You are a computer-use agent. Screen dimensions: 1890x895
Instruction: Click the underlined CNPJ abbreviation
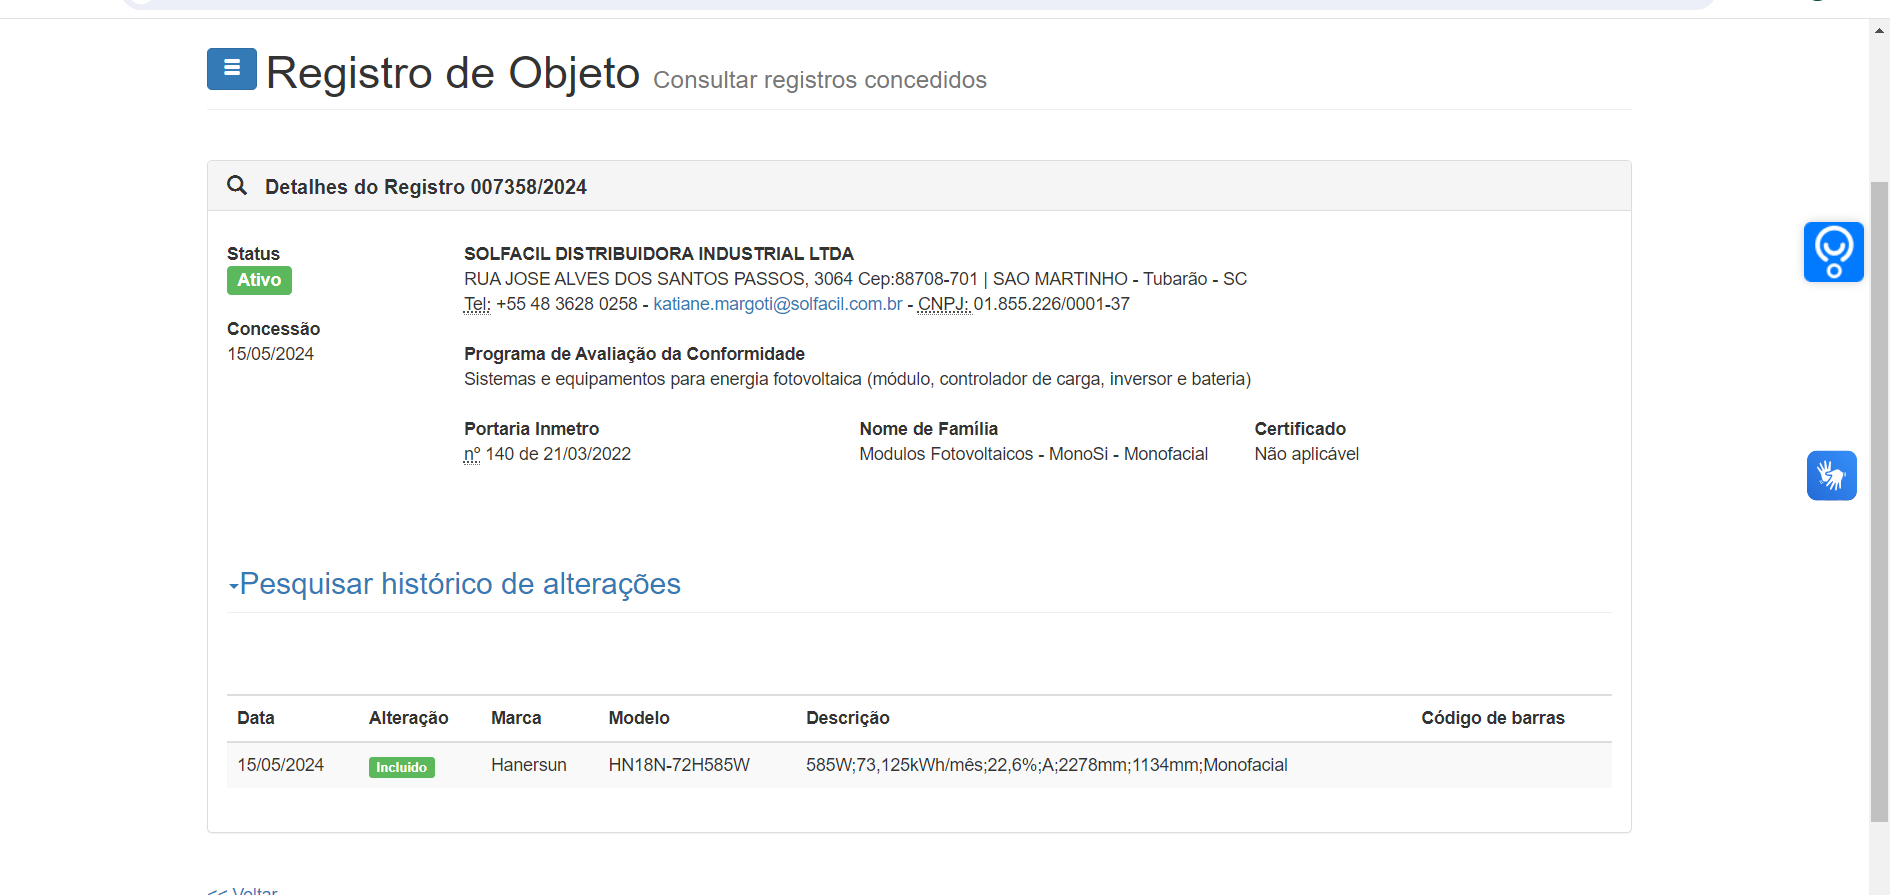943,304
